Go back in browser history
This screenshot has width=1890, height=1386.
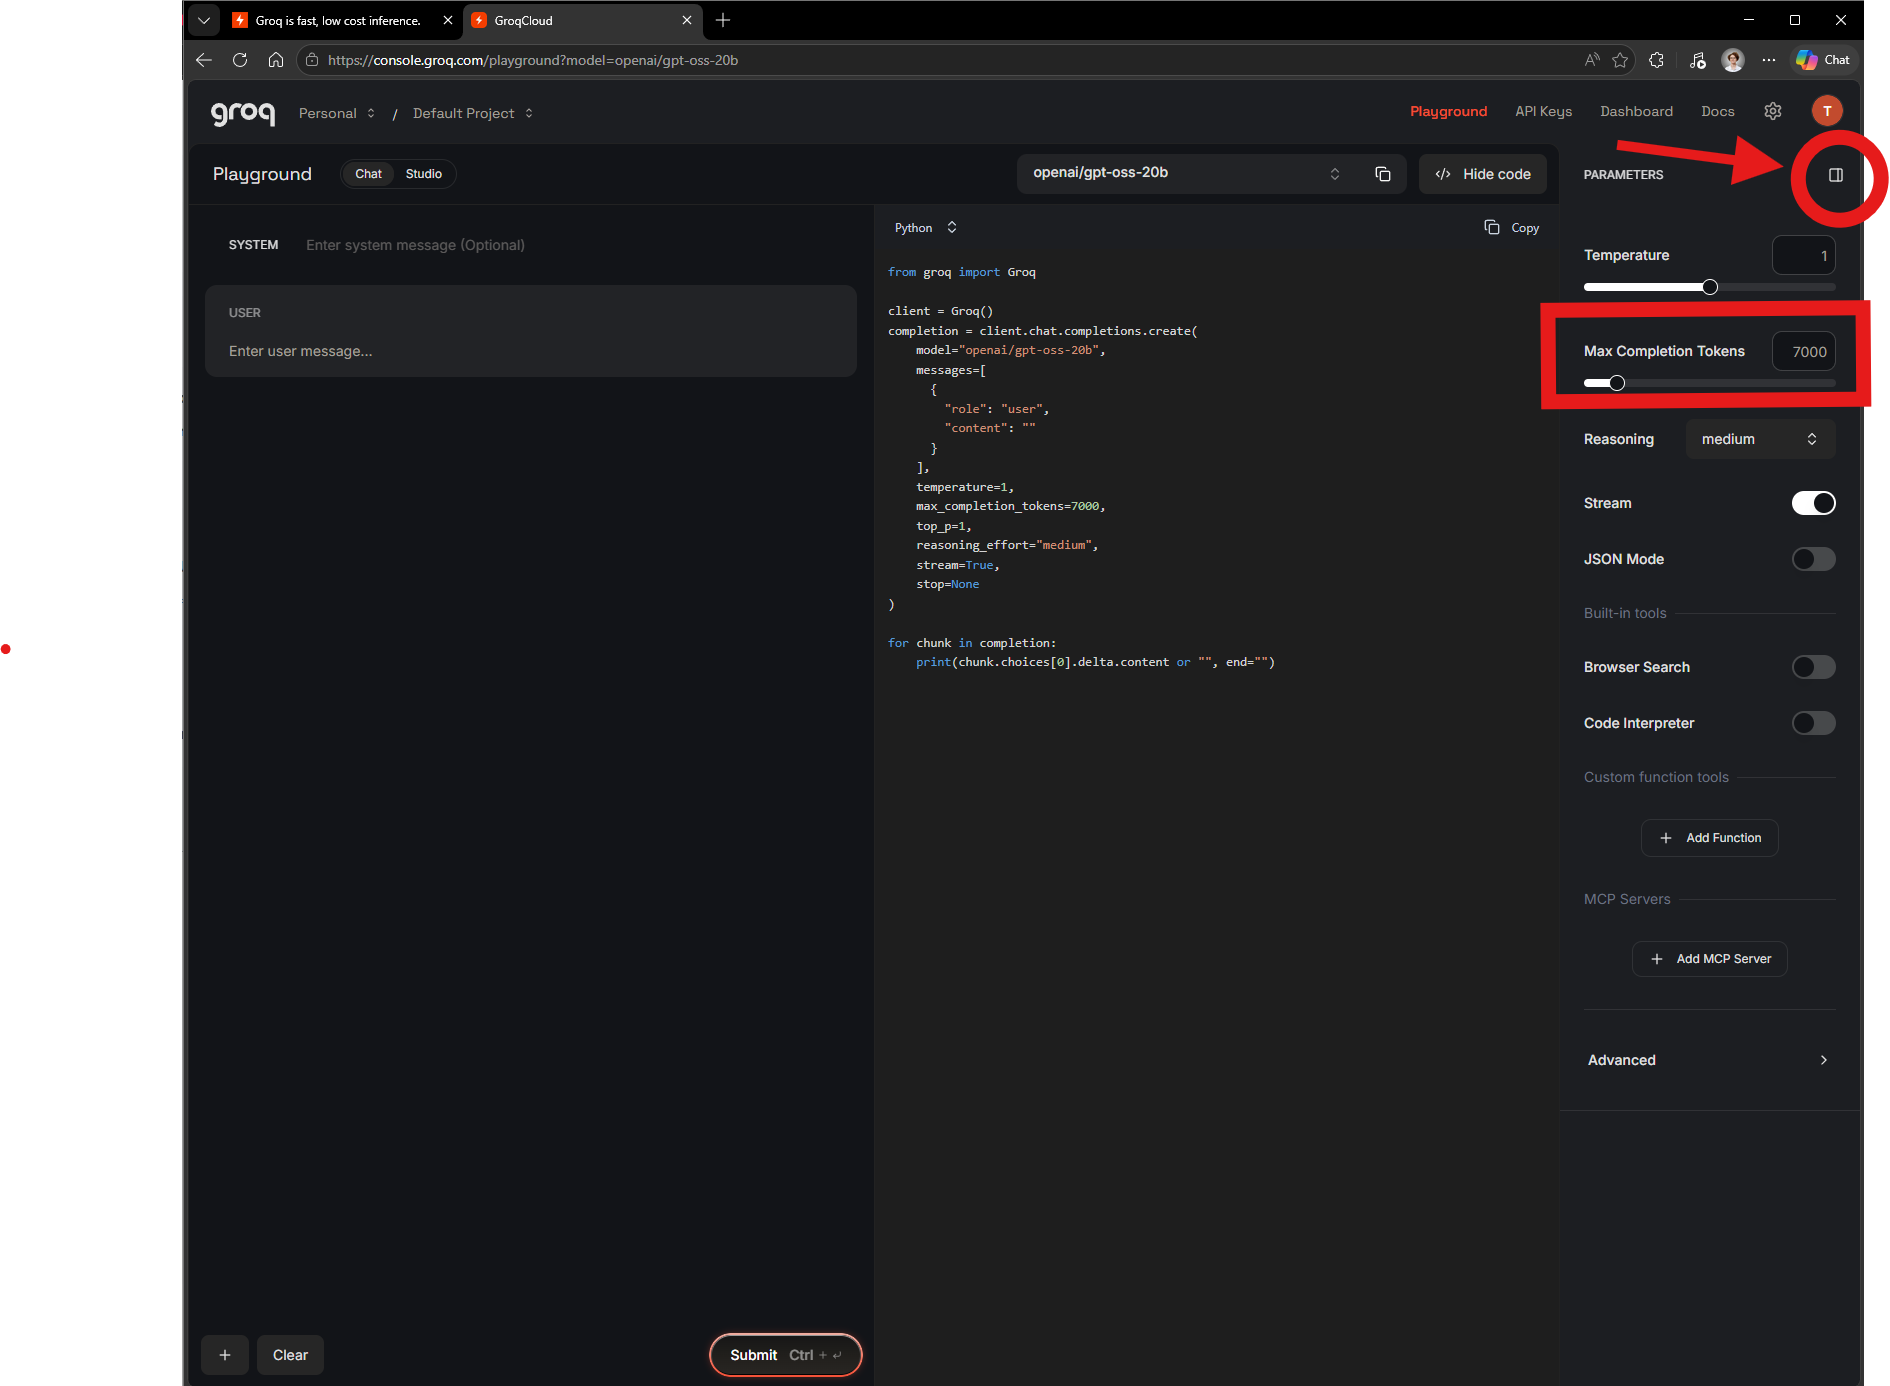[204, 60]
